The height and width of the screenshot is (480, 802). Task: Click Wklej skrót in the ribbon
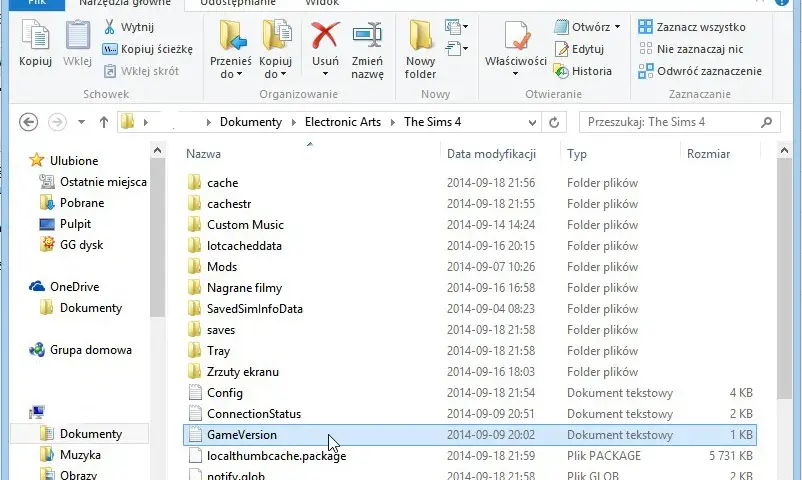(141, 71)
